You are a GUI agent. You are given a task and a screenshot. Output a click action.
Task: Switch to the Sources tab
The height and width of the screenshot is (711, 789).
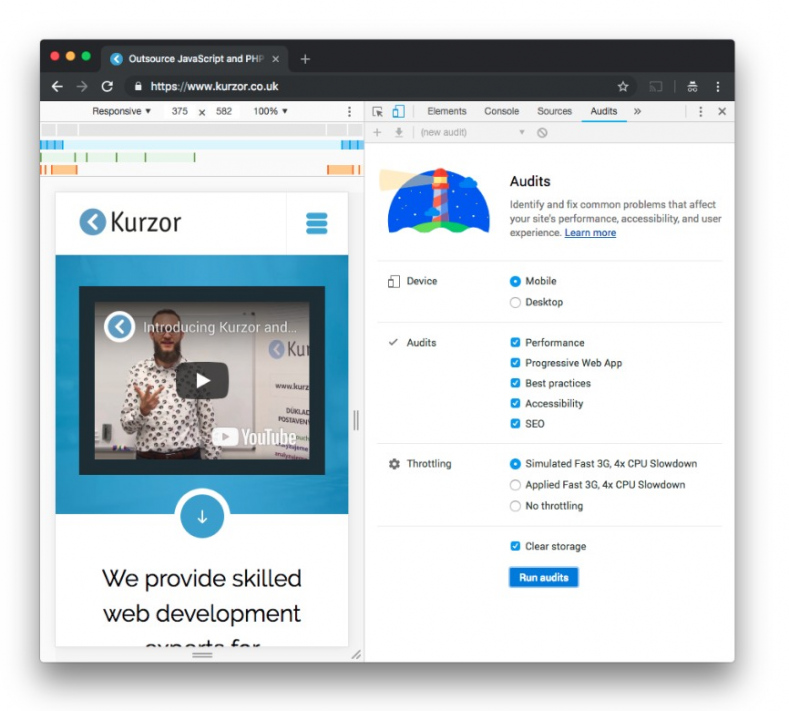[x=555, y=111]
